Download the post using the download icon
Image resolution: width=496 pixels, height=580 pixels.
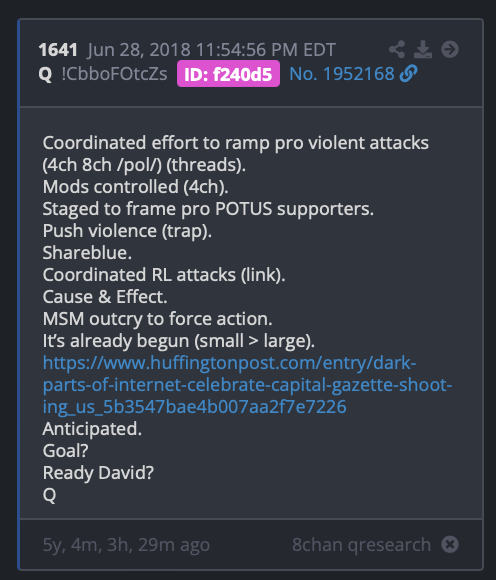[423, 50]
